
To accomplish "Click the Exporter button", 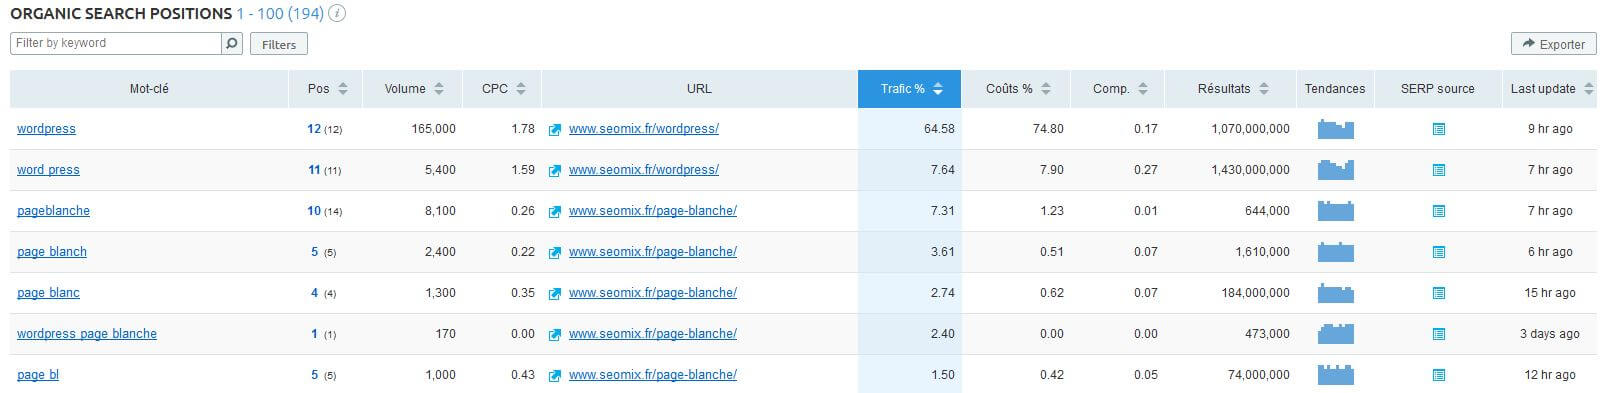I will point(1553,44).
